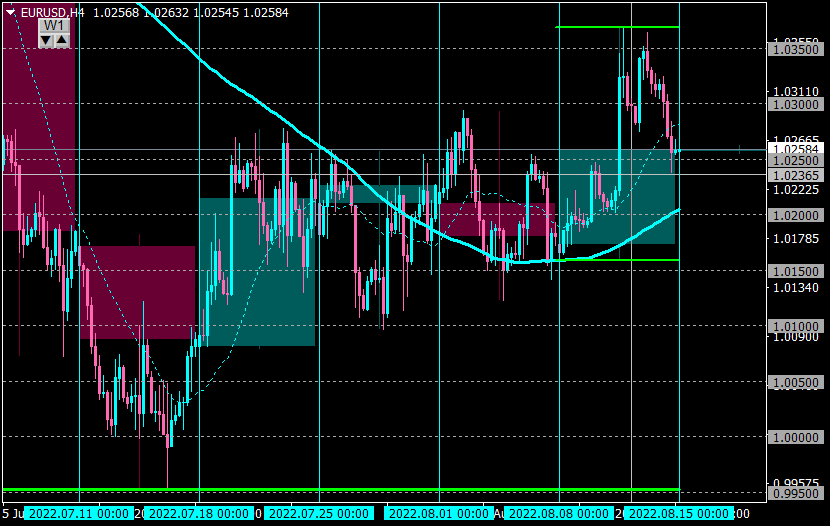Select the 2022.08.08 00:00 date label
The width and height of the screenshot is (830, 526).
click(x=559, y=513)
